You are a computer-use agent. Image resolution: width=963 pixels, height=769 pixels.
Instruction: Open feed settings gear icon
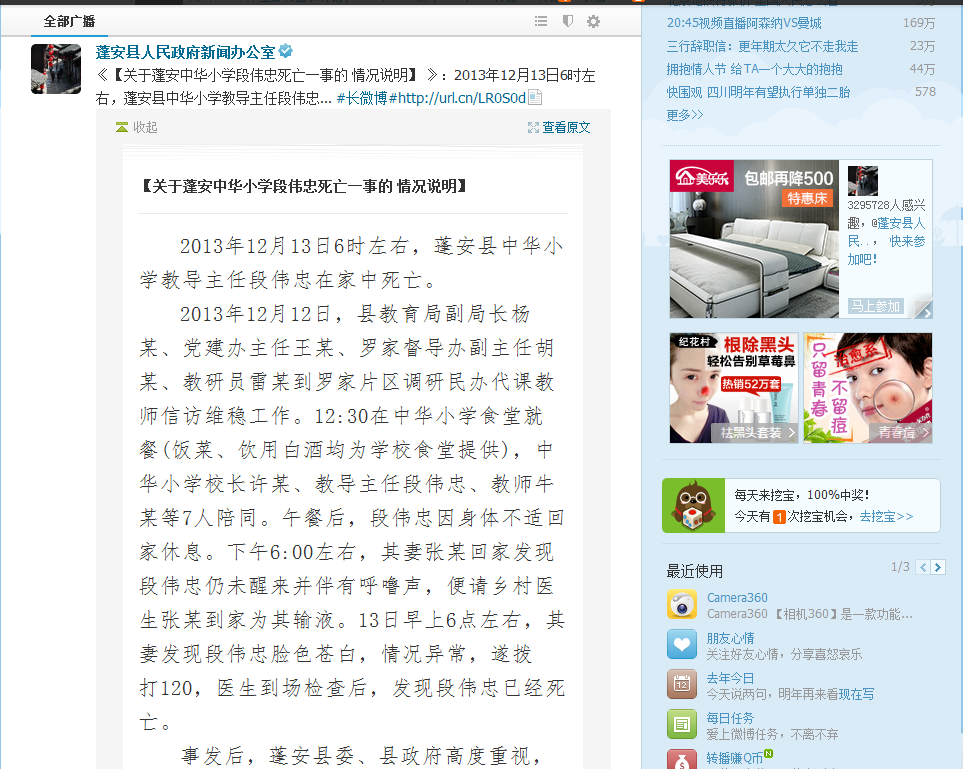[x=593, y=21]
